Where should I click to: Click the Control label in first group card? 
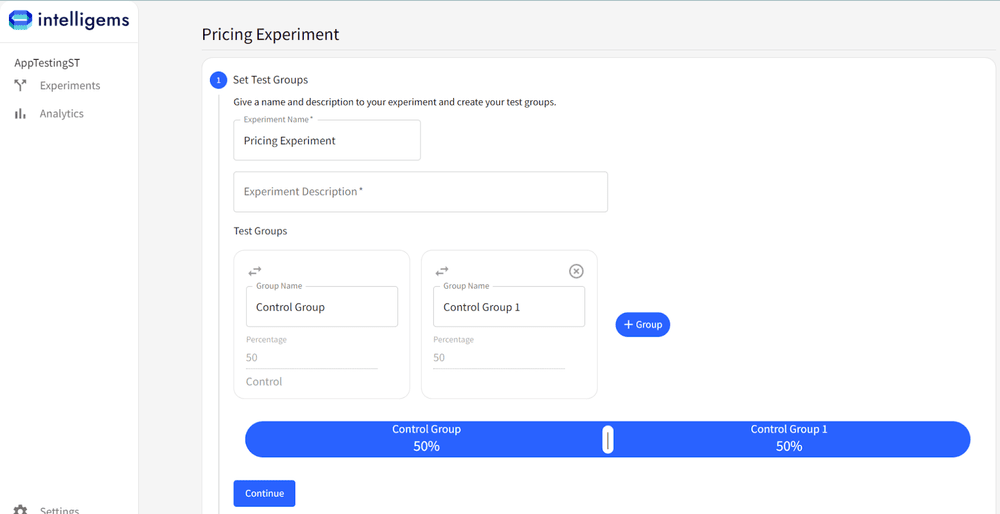(x=264, y=382)
